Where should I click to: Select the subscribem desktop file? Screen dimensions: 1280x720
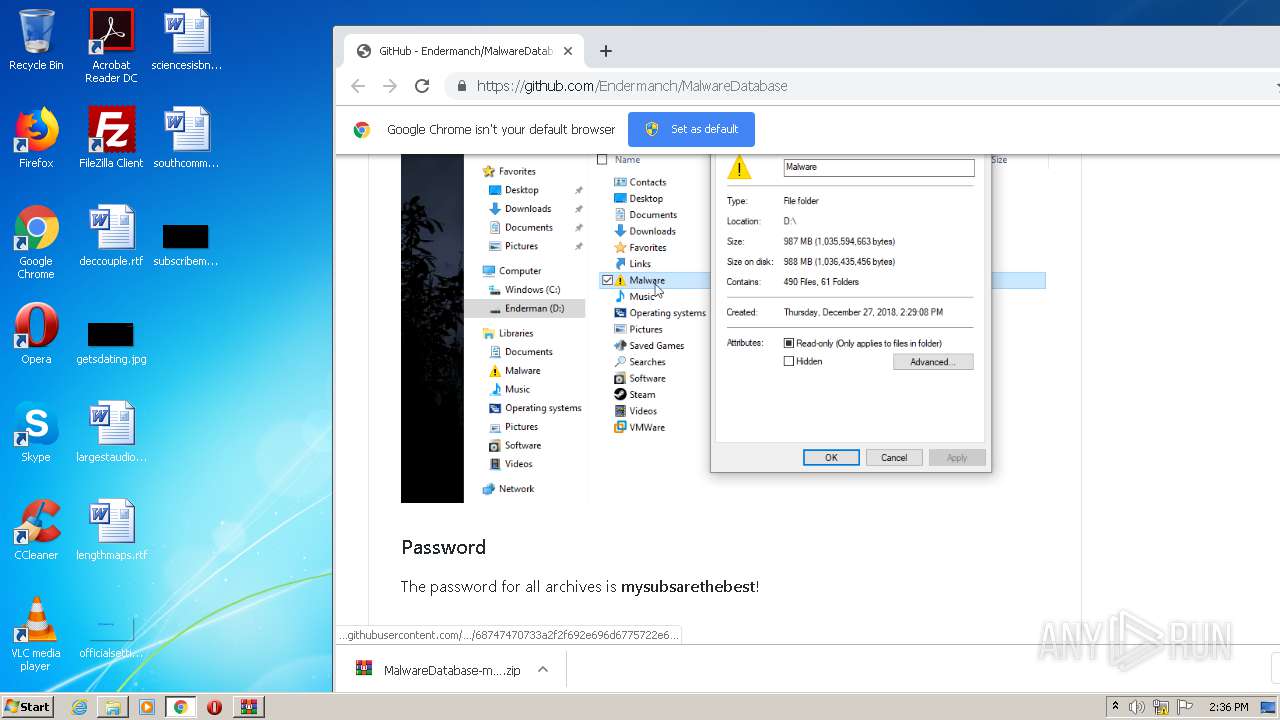point(186,244)
